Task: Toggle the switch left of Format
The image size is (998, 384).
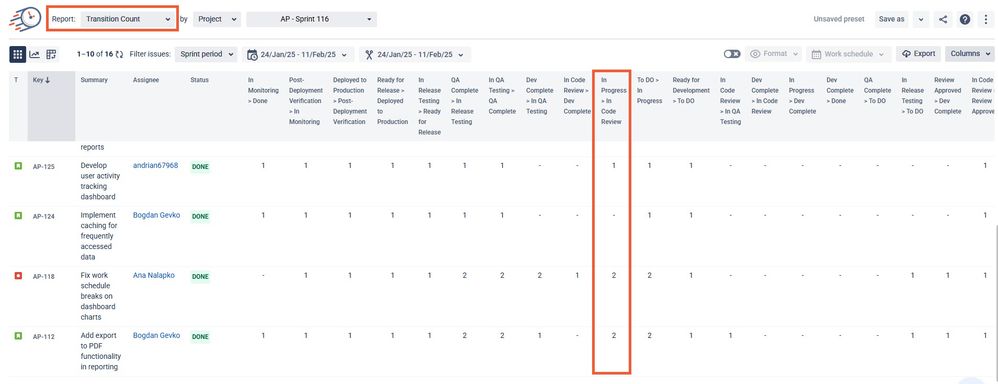Action: pyautogui.click(x=731, y=54)
